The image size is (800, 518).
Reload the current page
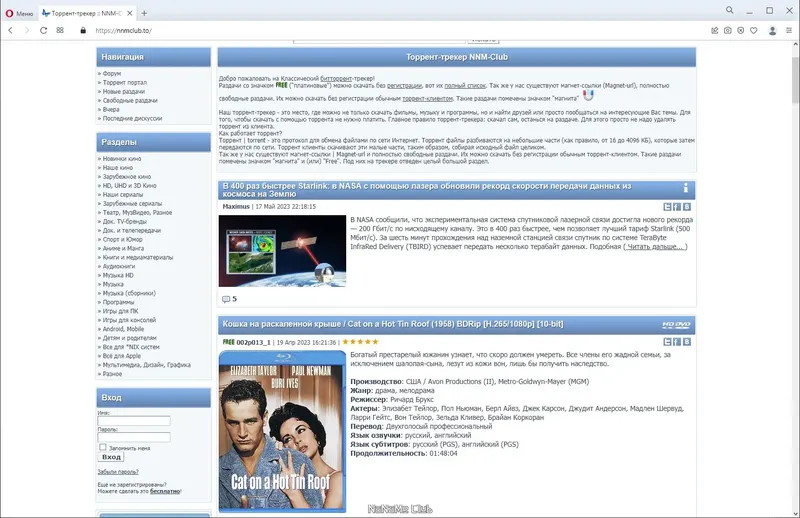(x=43, y=31)
